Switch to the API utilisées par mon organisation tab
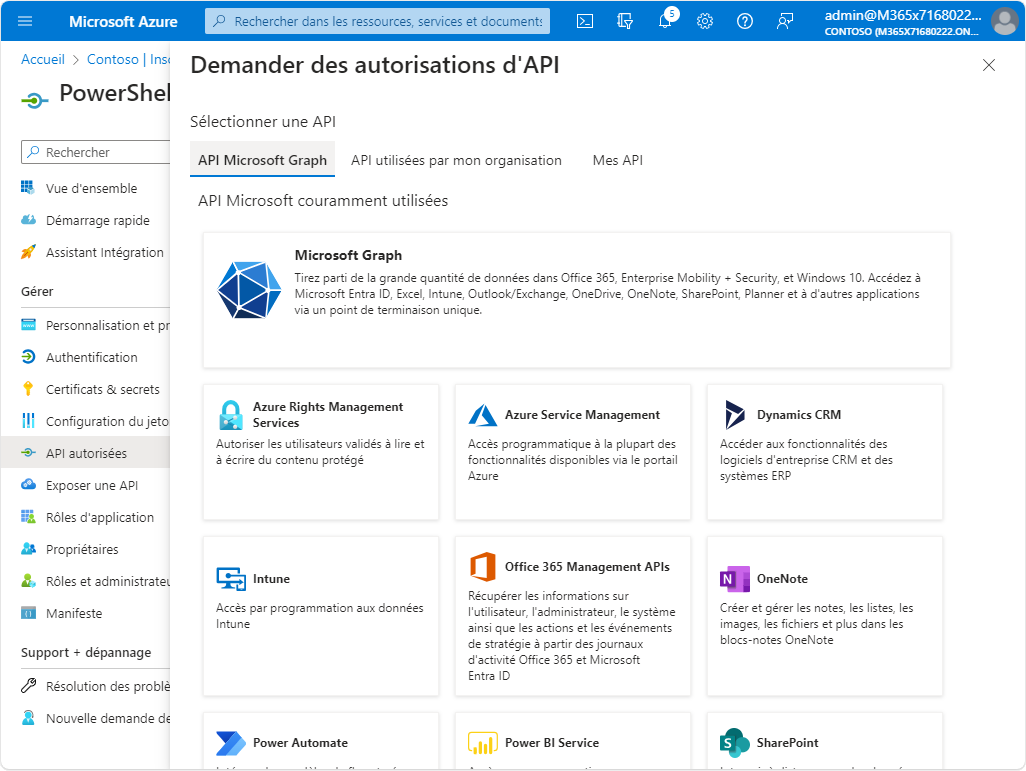The image size is (1026, 771). [456, 160]
